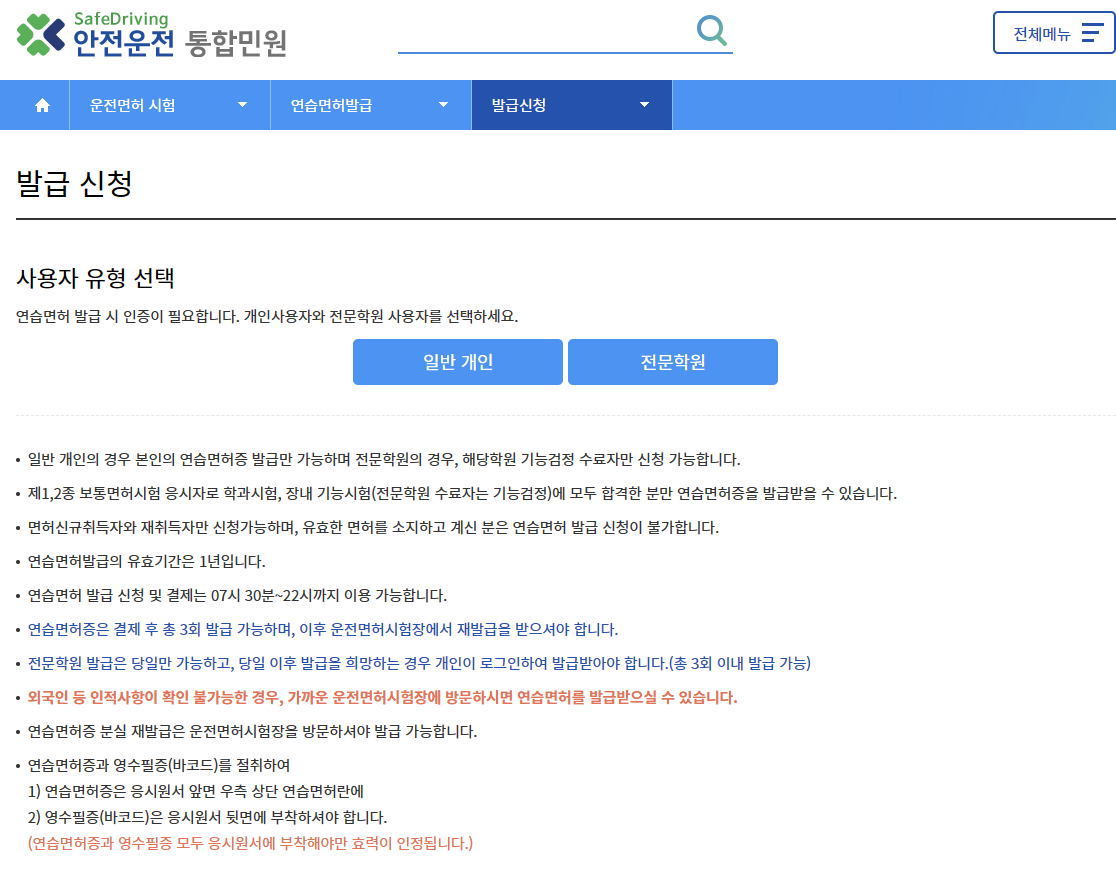The image size is (1116, 872).
Task: Click the bullet about 07시 30분~22시 이용
Action: 237,595
